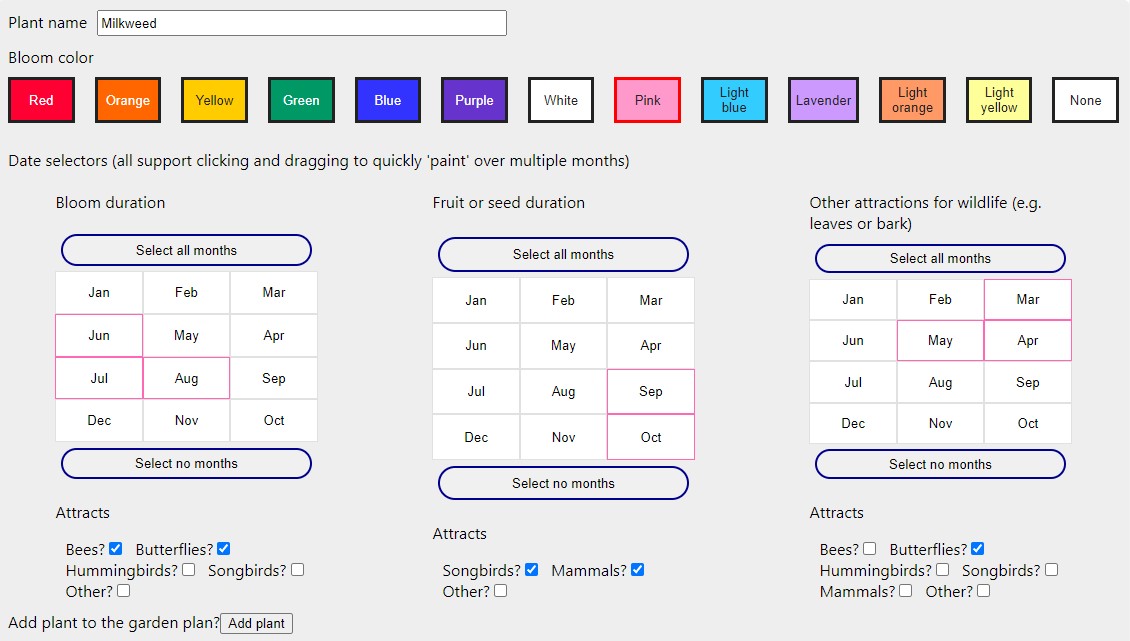The width and height of the screenshot is (1130, 641).
Task: Pick the Red bloom color swatch
Action: tap(41, 100)
